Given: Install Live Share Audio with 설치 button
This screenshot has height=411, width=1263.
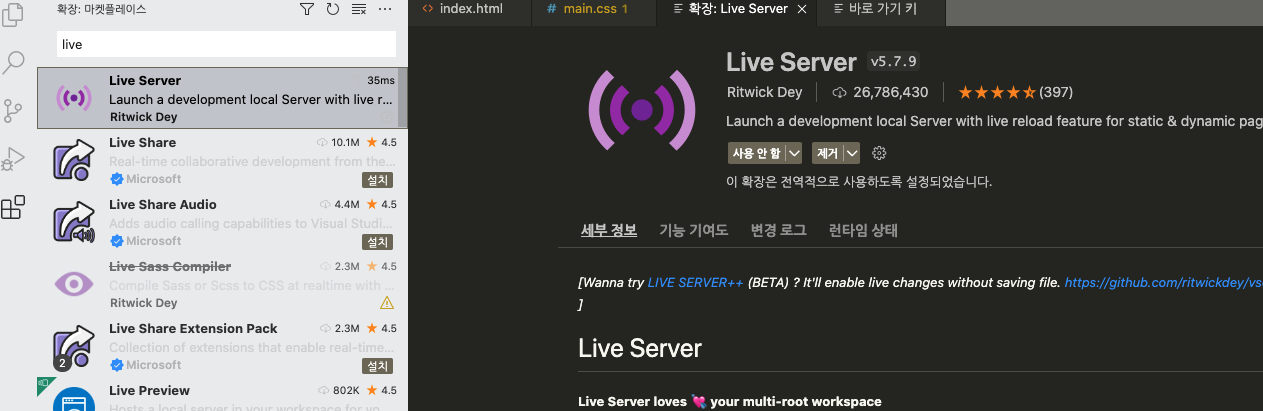Looking at the screenshot, I should [x=377, y=242].
